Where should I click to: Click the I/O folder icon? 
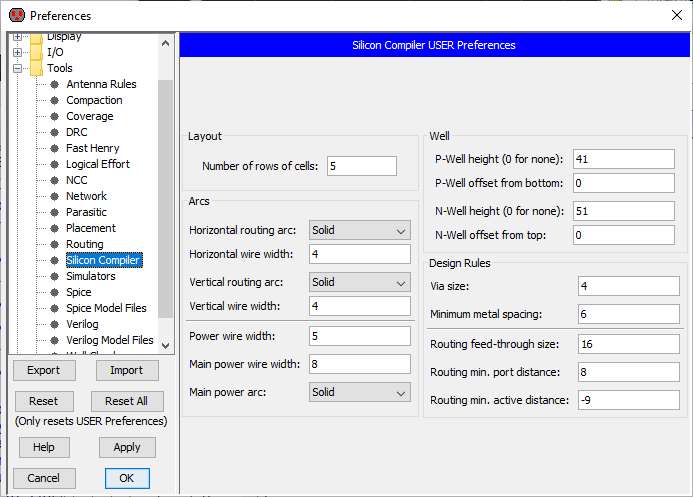[36, 52]
